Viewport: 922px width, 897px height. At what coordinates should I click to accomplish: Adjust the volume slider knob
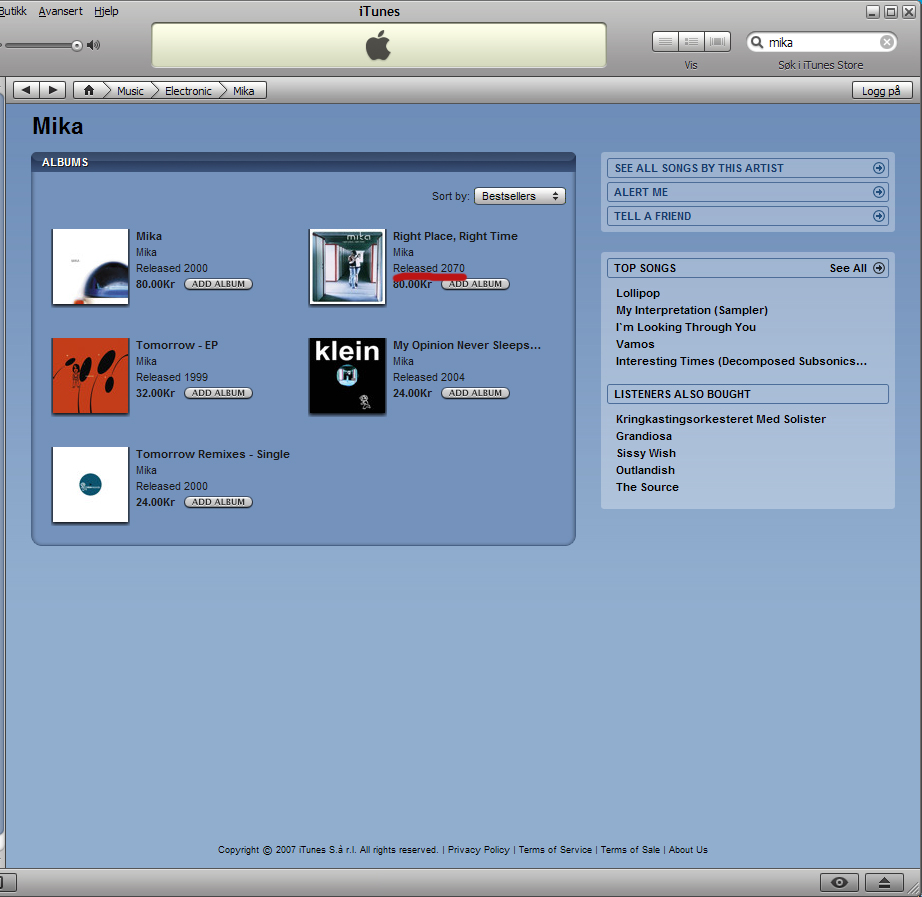[x=76, y=45]
